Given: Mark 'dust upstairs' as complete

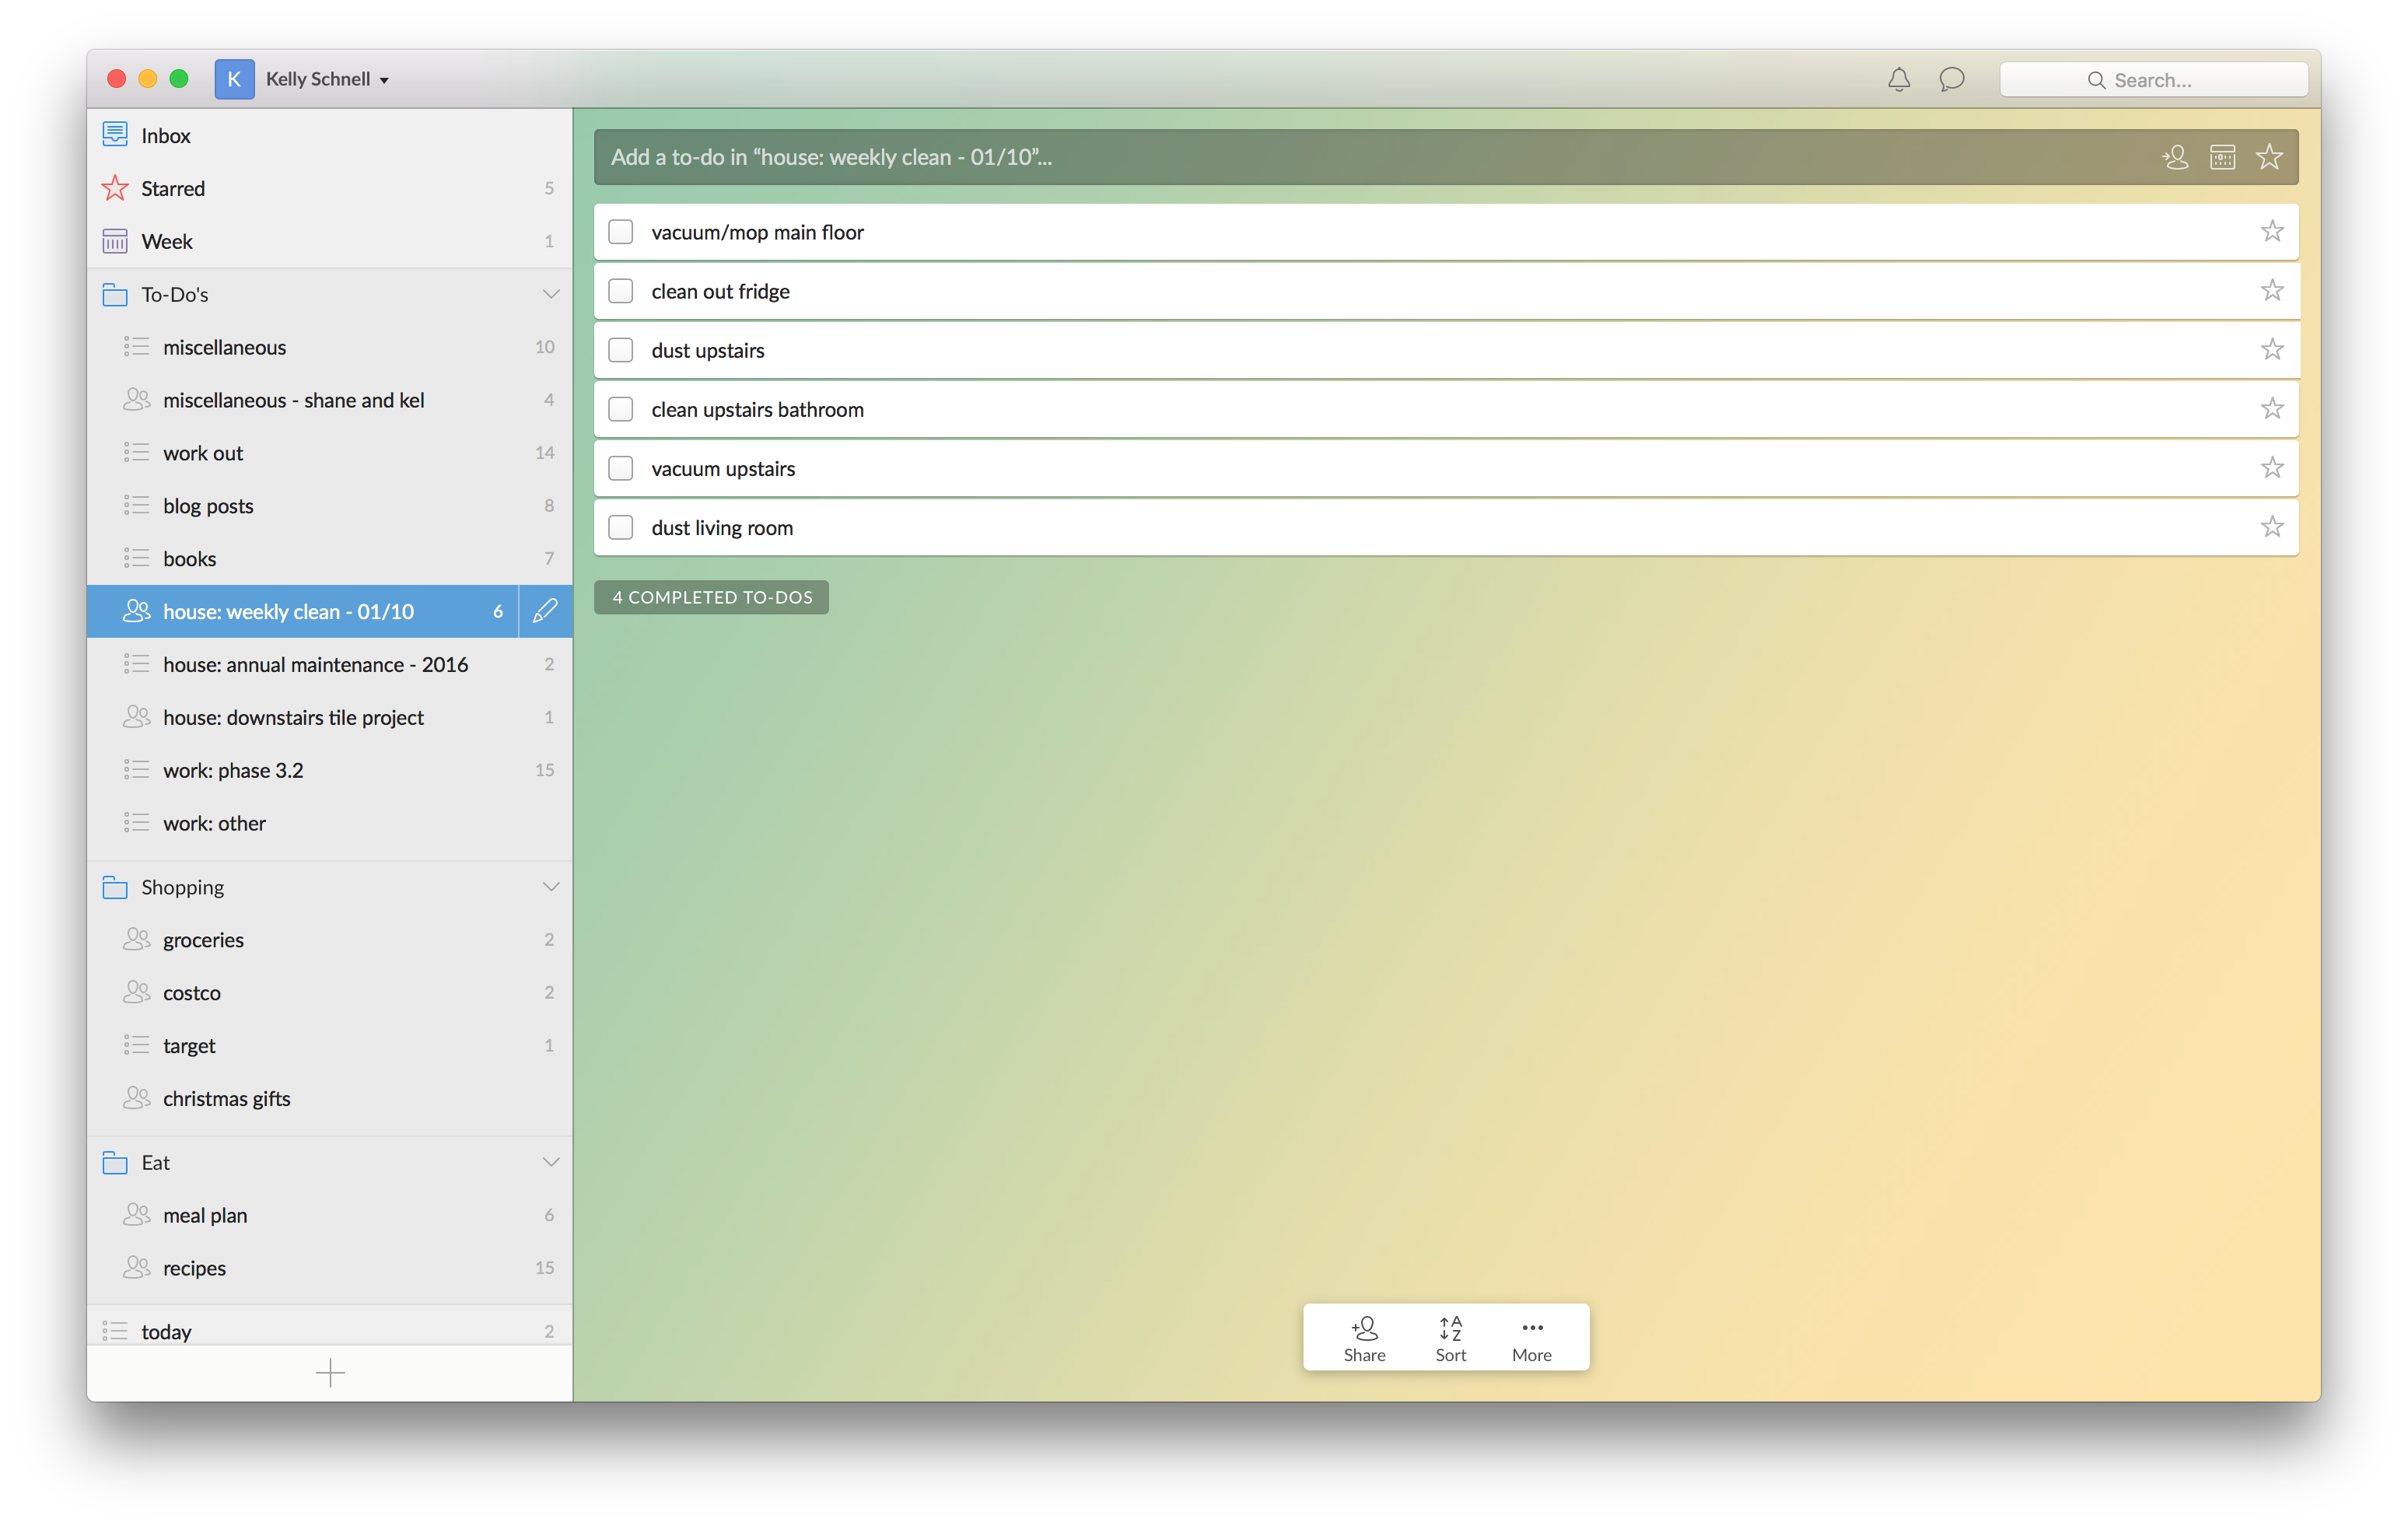Looking at the screenshot, I should [621, 350].
